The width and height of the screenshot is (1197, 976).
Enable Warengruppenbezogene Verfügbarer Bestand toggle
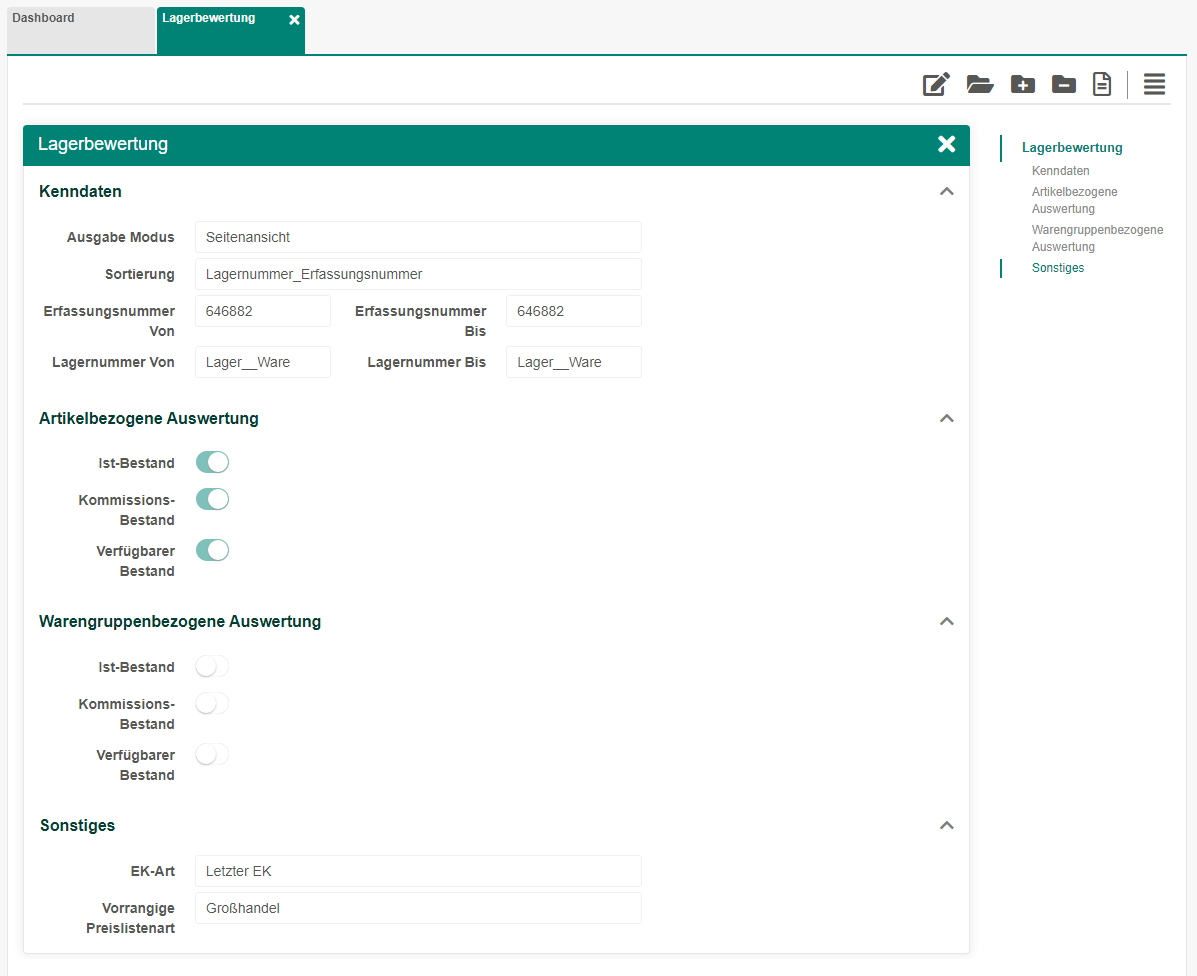click(x=212, y=755)
